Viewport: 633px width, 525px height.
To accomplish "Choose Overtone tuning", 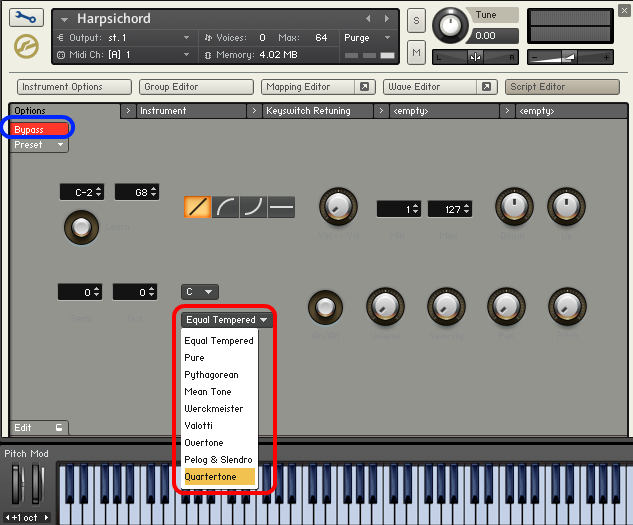I will click(219, 443).
